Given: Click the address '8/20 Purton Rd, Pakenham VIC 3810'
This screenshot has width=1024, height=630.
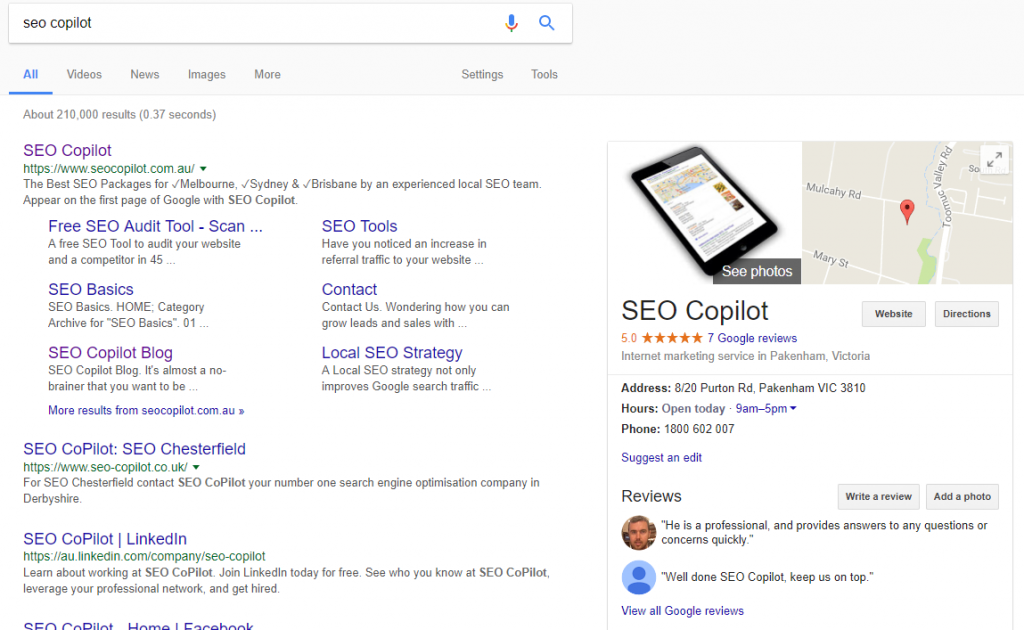Looking at the screenshot, I should (770, 388).
